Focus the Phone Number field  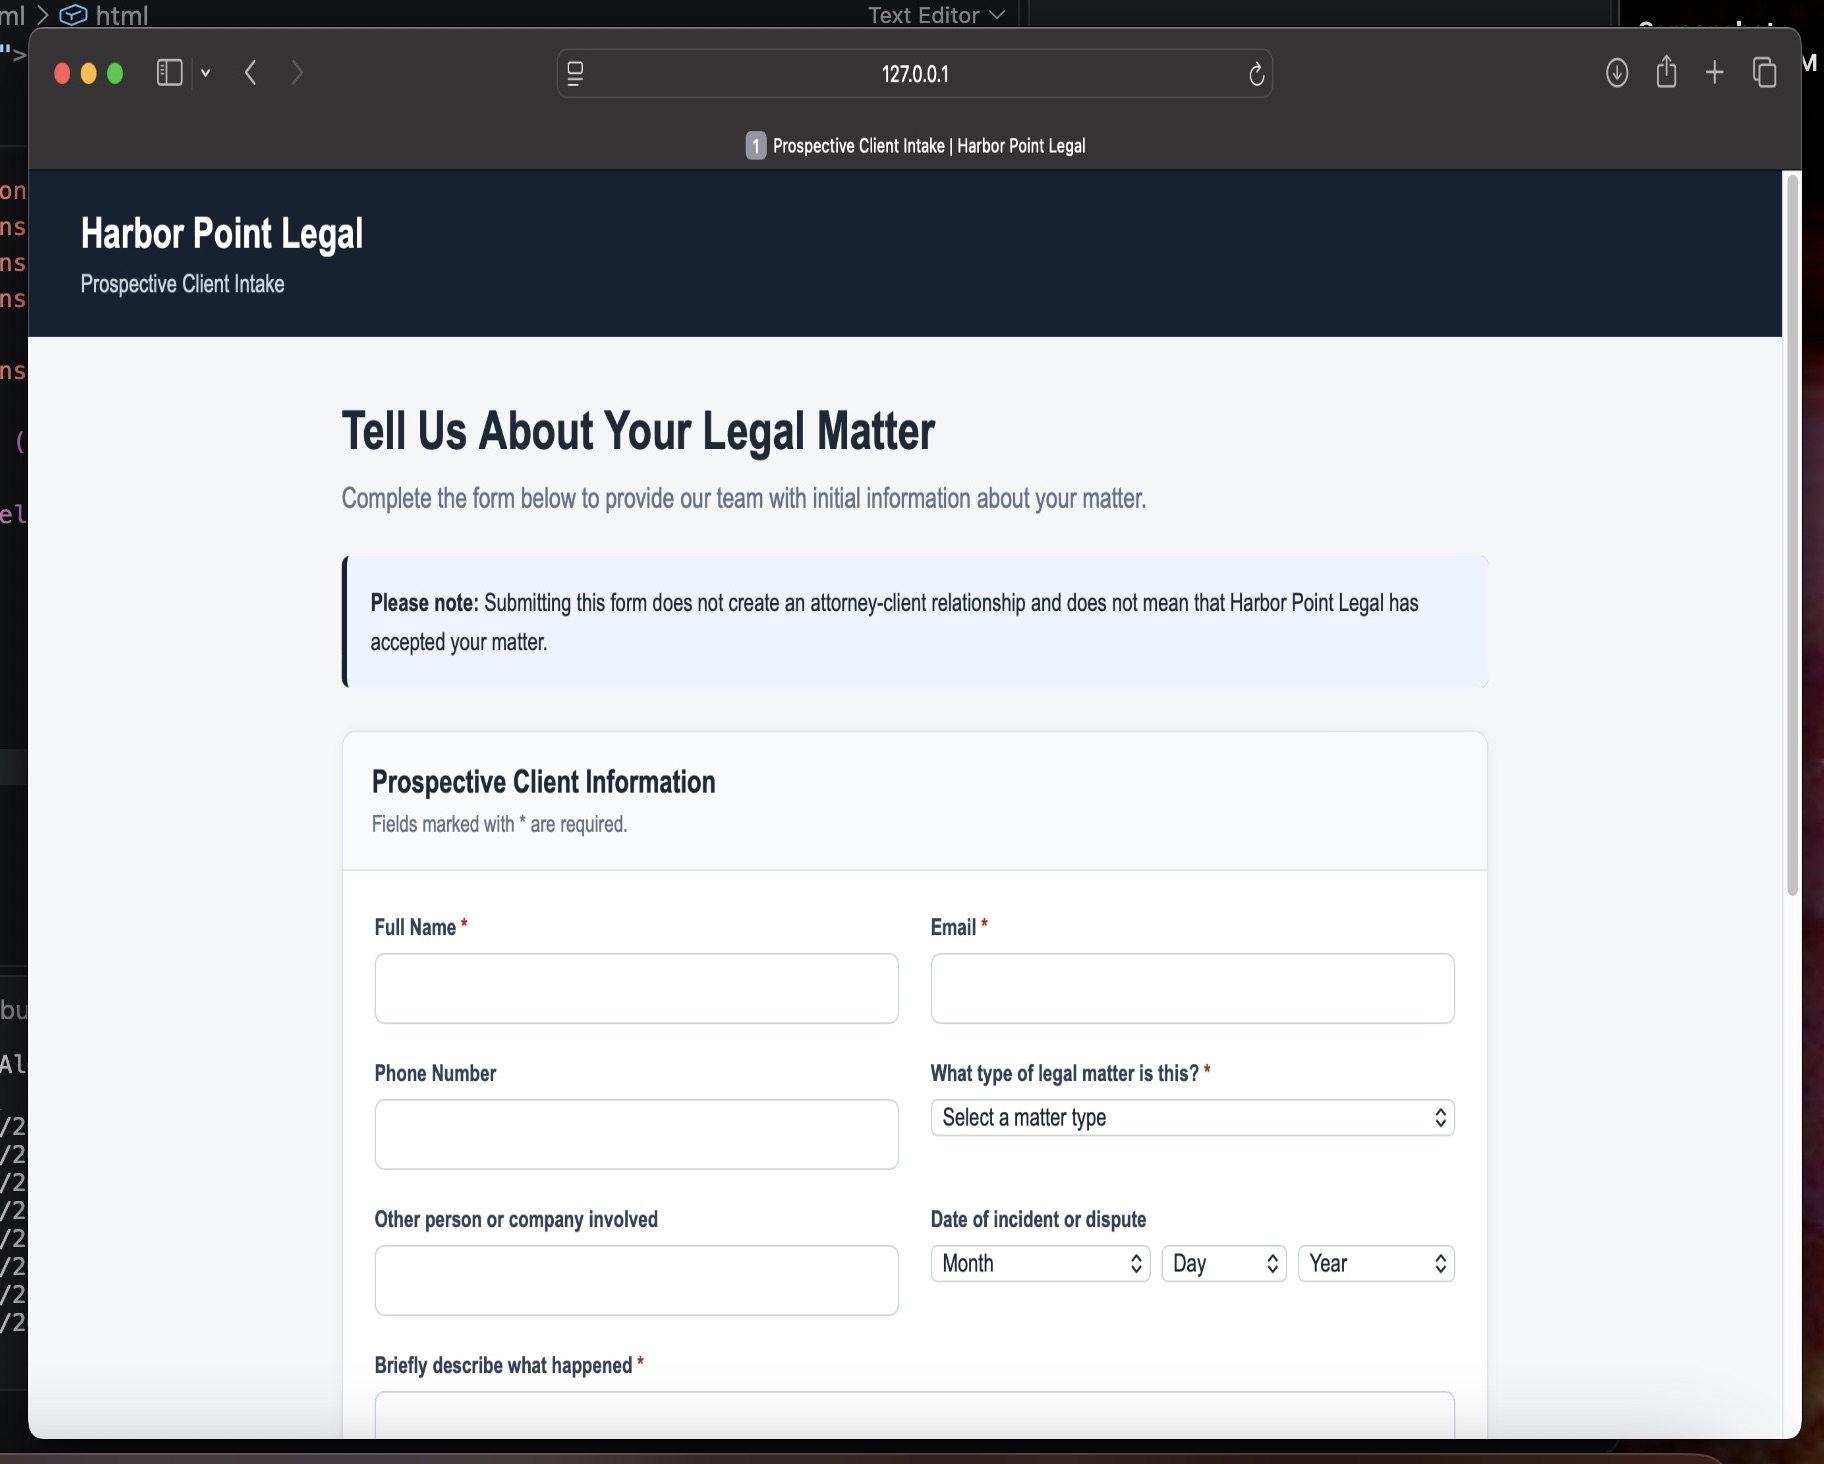coord(636,1134)
